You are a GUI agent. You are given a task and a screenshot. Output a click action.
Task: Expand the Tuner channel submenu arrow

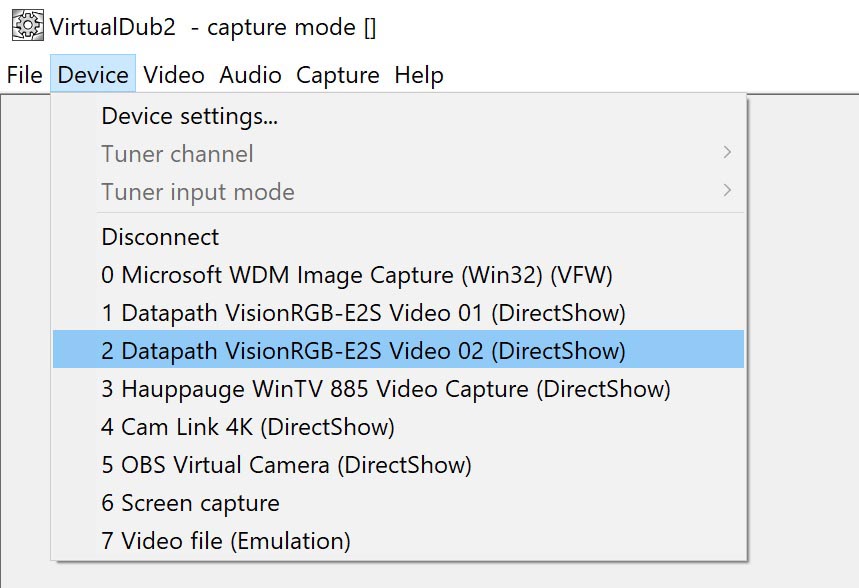[727, 152]
